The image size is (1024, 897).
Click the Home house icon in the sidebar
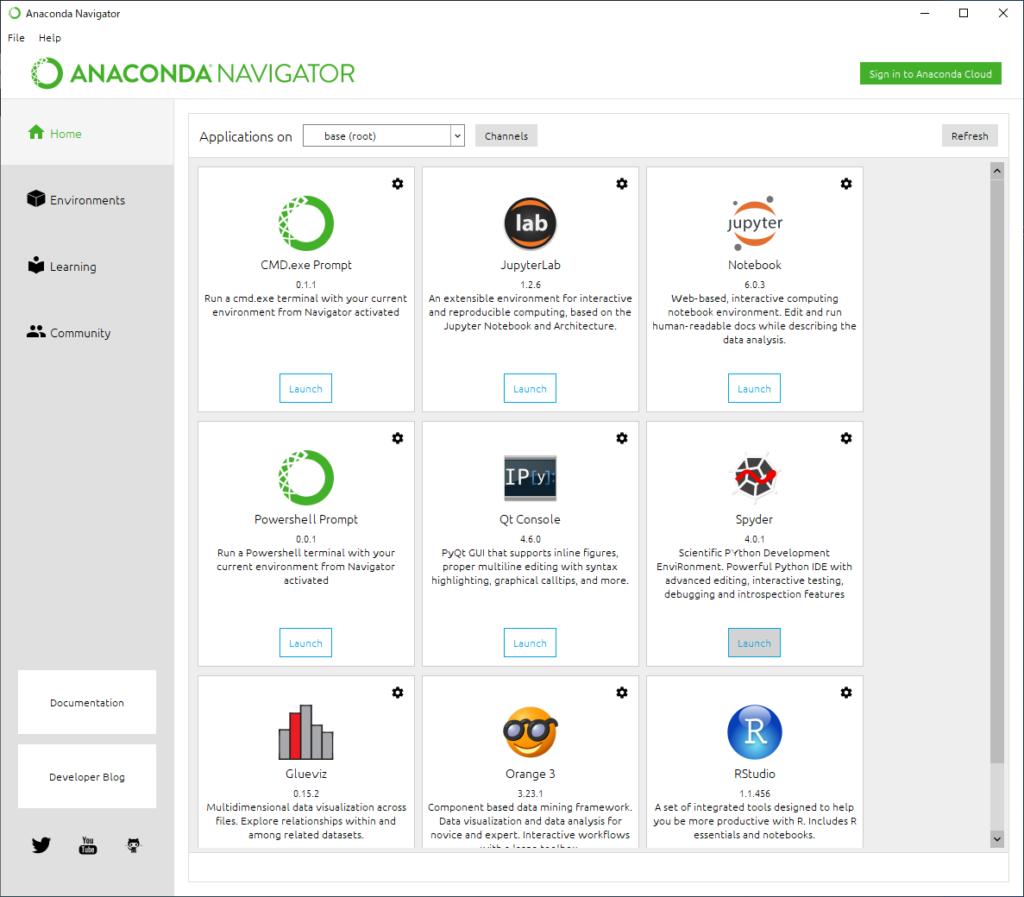[x=36, y=133]
